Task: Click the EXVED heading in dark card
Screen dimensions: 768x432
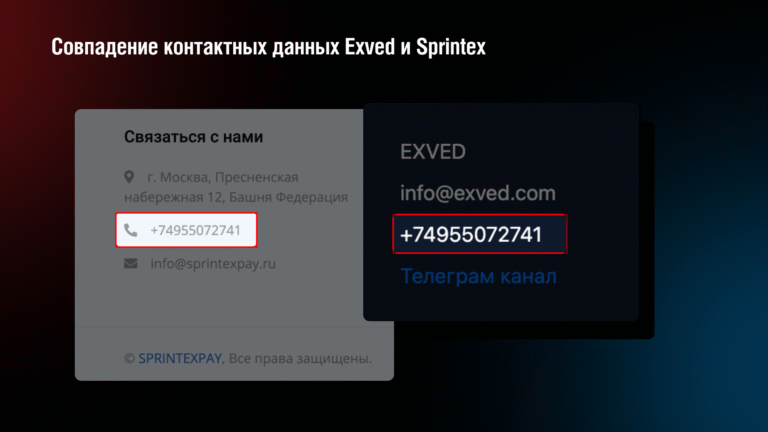Action: tap(432, 151)
